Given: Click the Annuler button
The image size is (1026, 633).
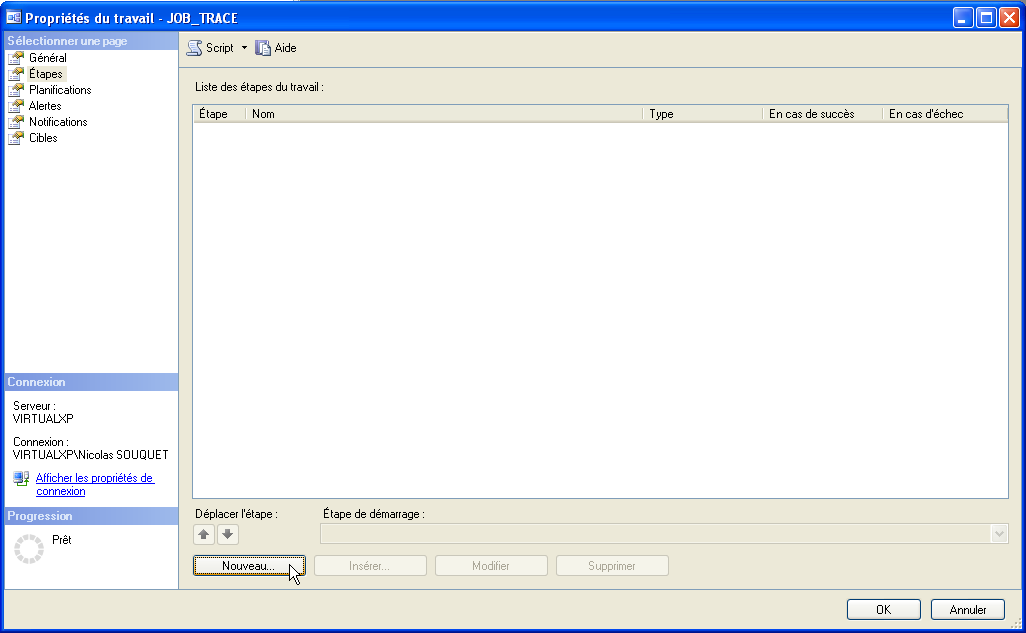Looking at the screenshot, I should point(967,610).
